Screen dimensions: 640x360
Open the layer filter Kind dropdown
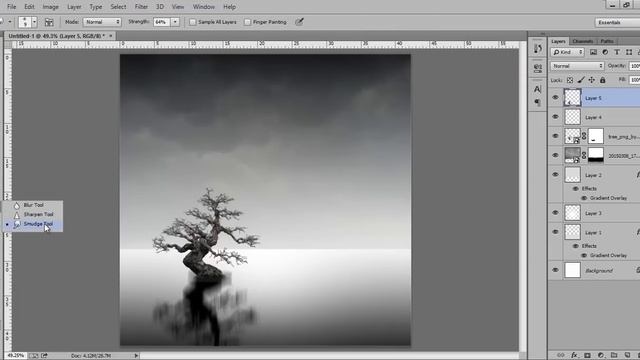click(568, 52)
